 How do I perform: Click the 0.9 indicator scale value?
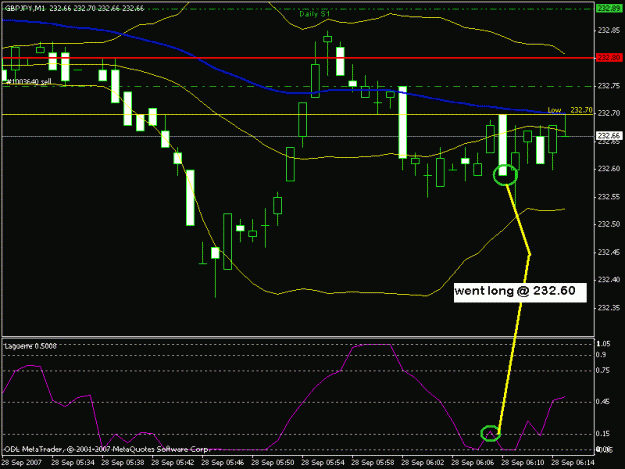coord(601,355)
